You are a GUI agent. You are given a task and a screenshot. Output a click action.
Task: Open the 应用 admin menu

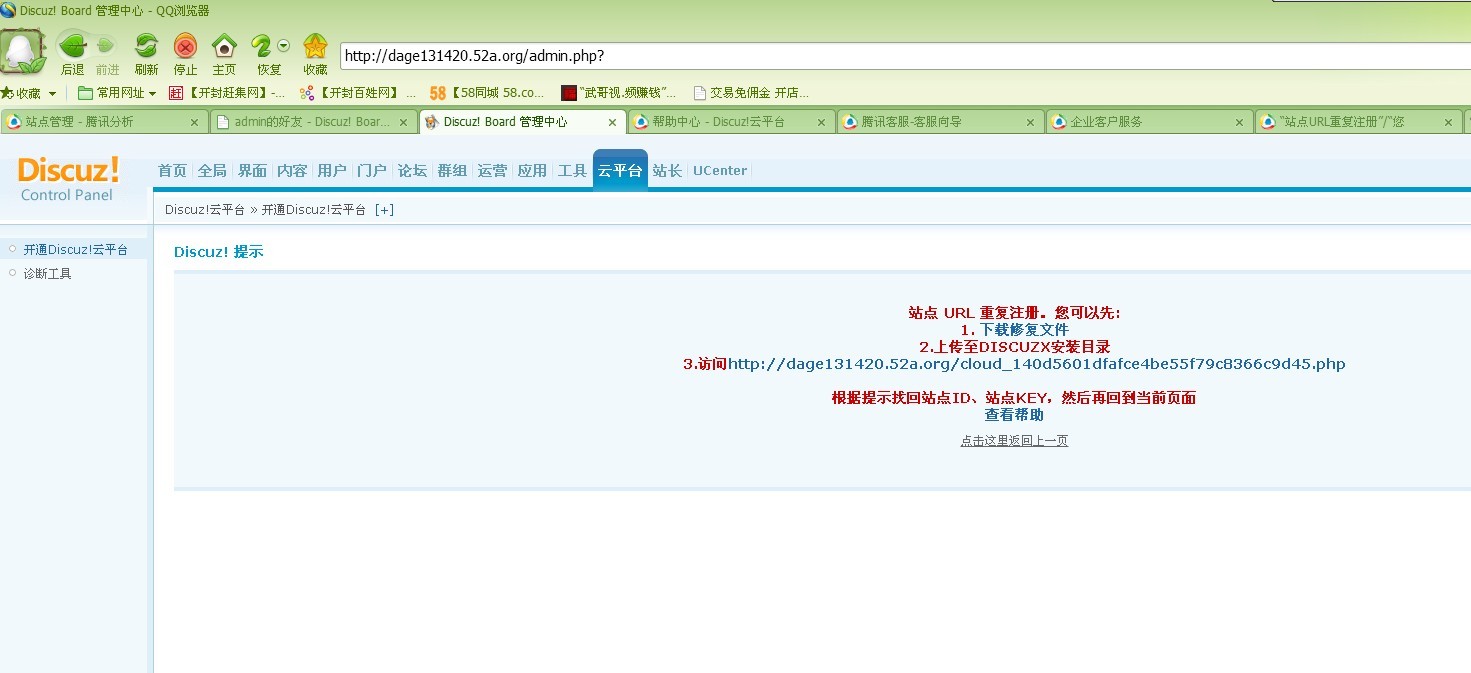pos(532,171)
